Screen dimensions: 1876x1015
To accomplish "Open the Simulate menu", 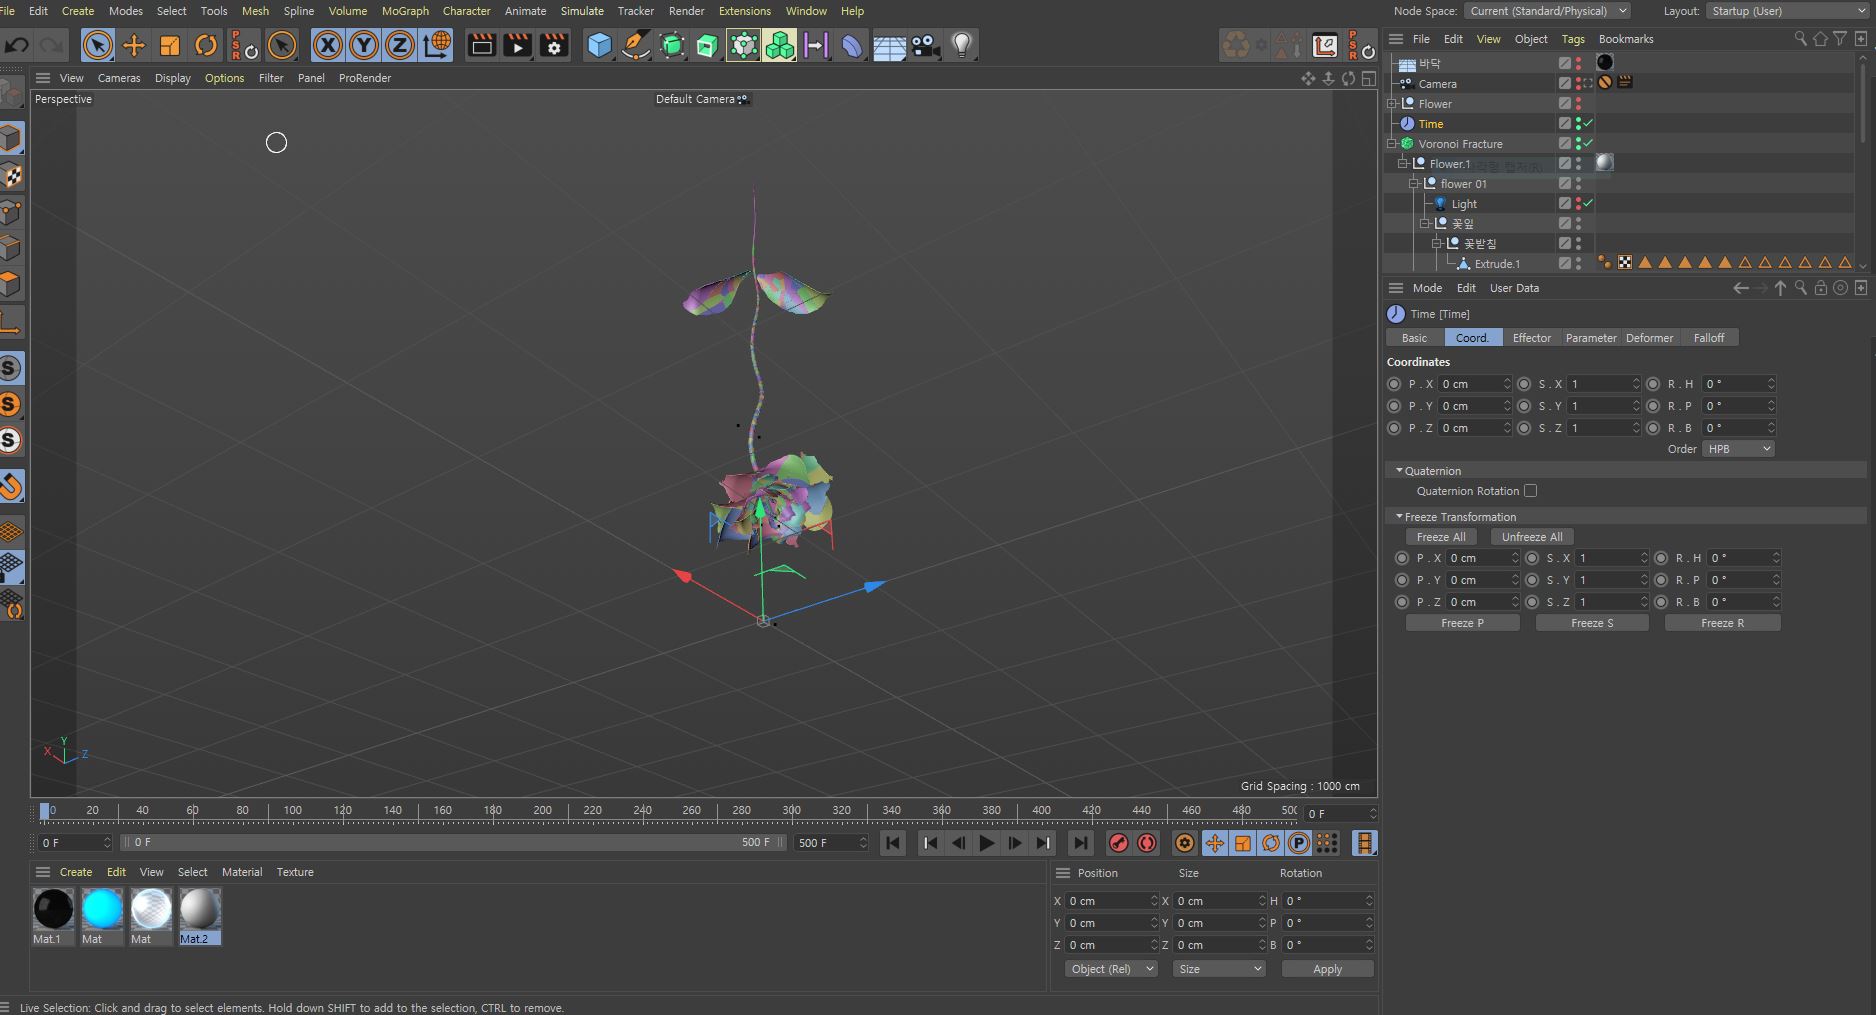I will click(x=582, y=11).
